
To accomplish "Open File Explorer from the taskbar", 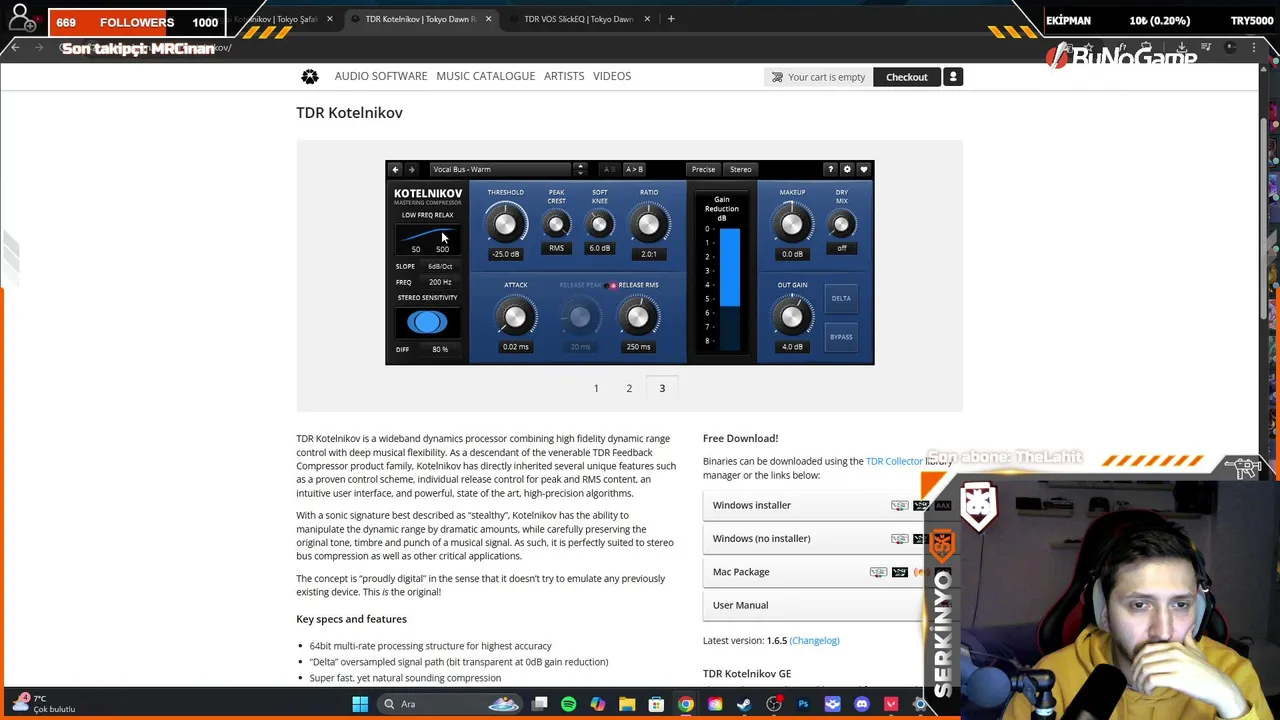I will tap(627, 704).
